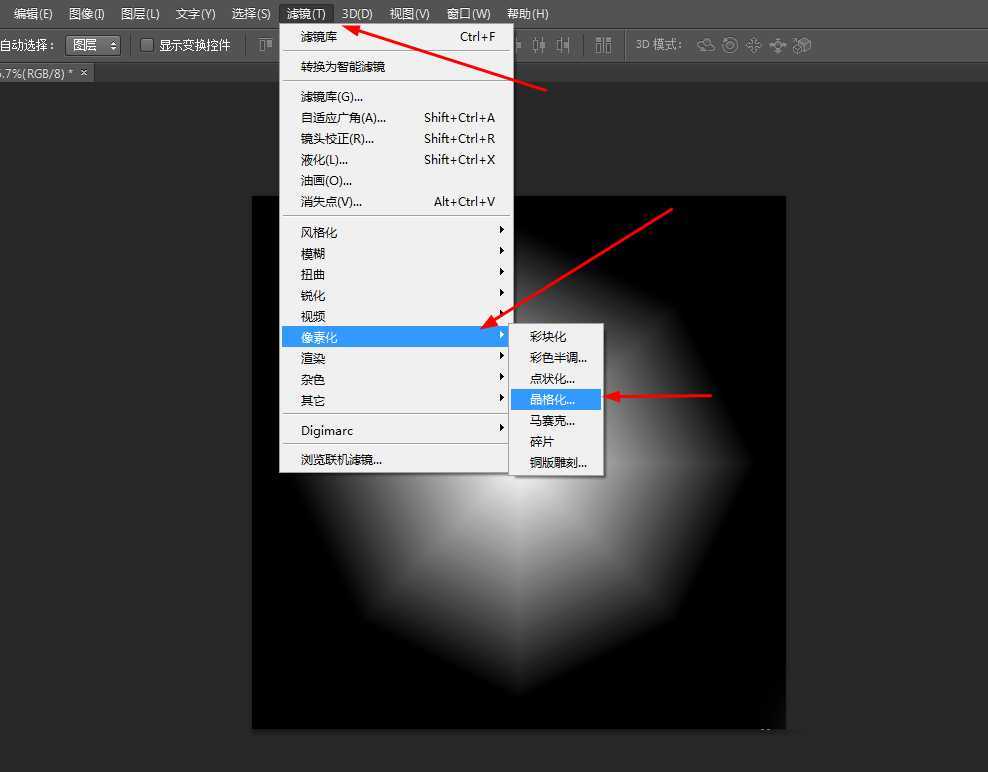Image resolution: width=988 pixels, height=772 pixels.
Task: Select the roll 3D camera icon
Action: [x=731, y=45]
